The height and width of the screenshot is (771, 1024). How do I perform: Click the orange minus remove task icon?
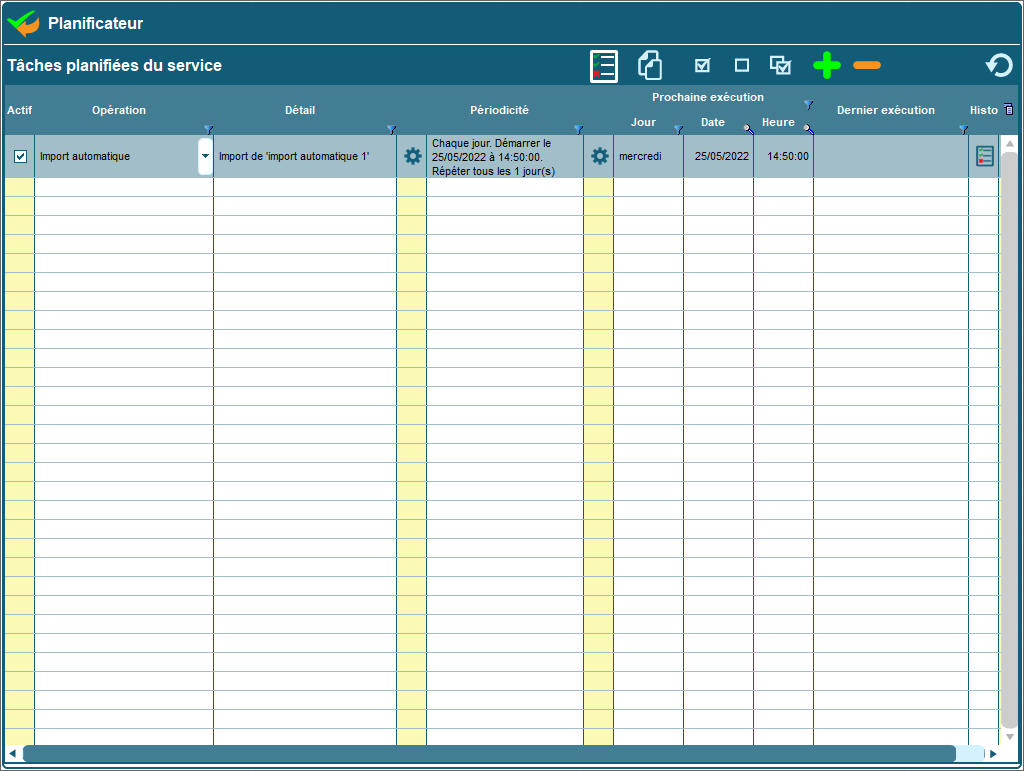click(x=867, y=66)
